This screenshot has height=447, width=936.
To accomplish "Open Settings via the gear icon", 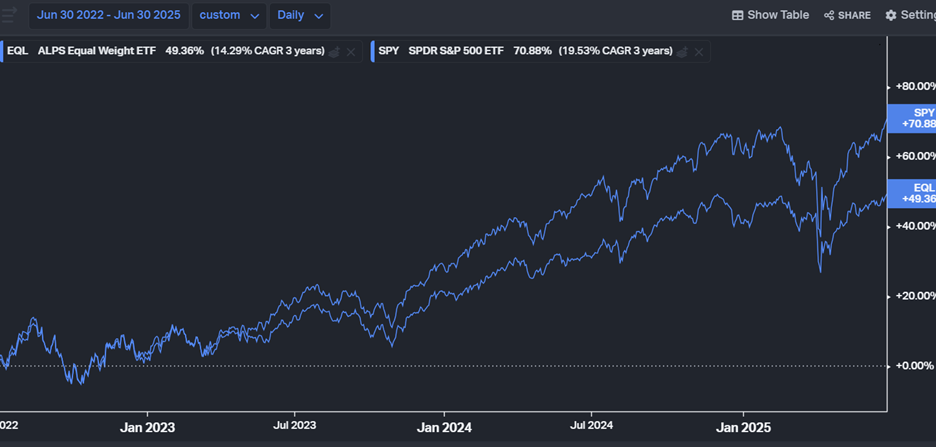I will click(891, 16).
